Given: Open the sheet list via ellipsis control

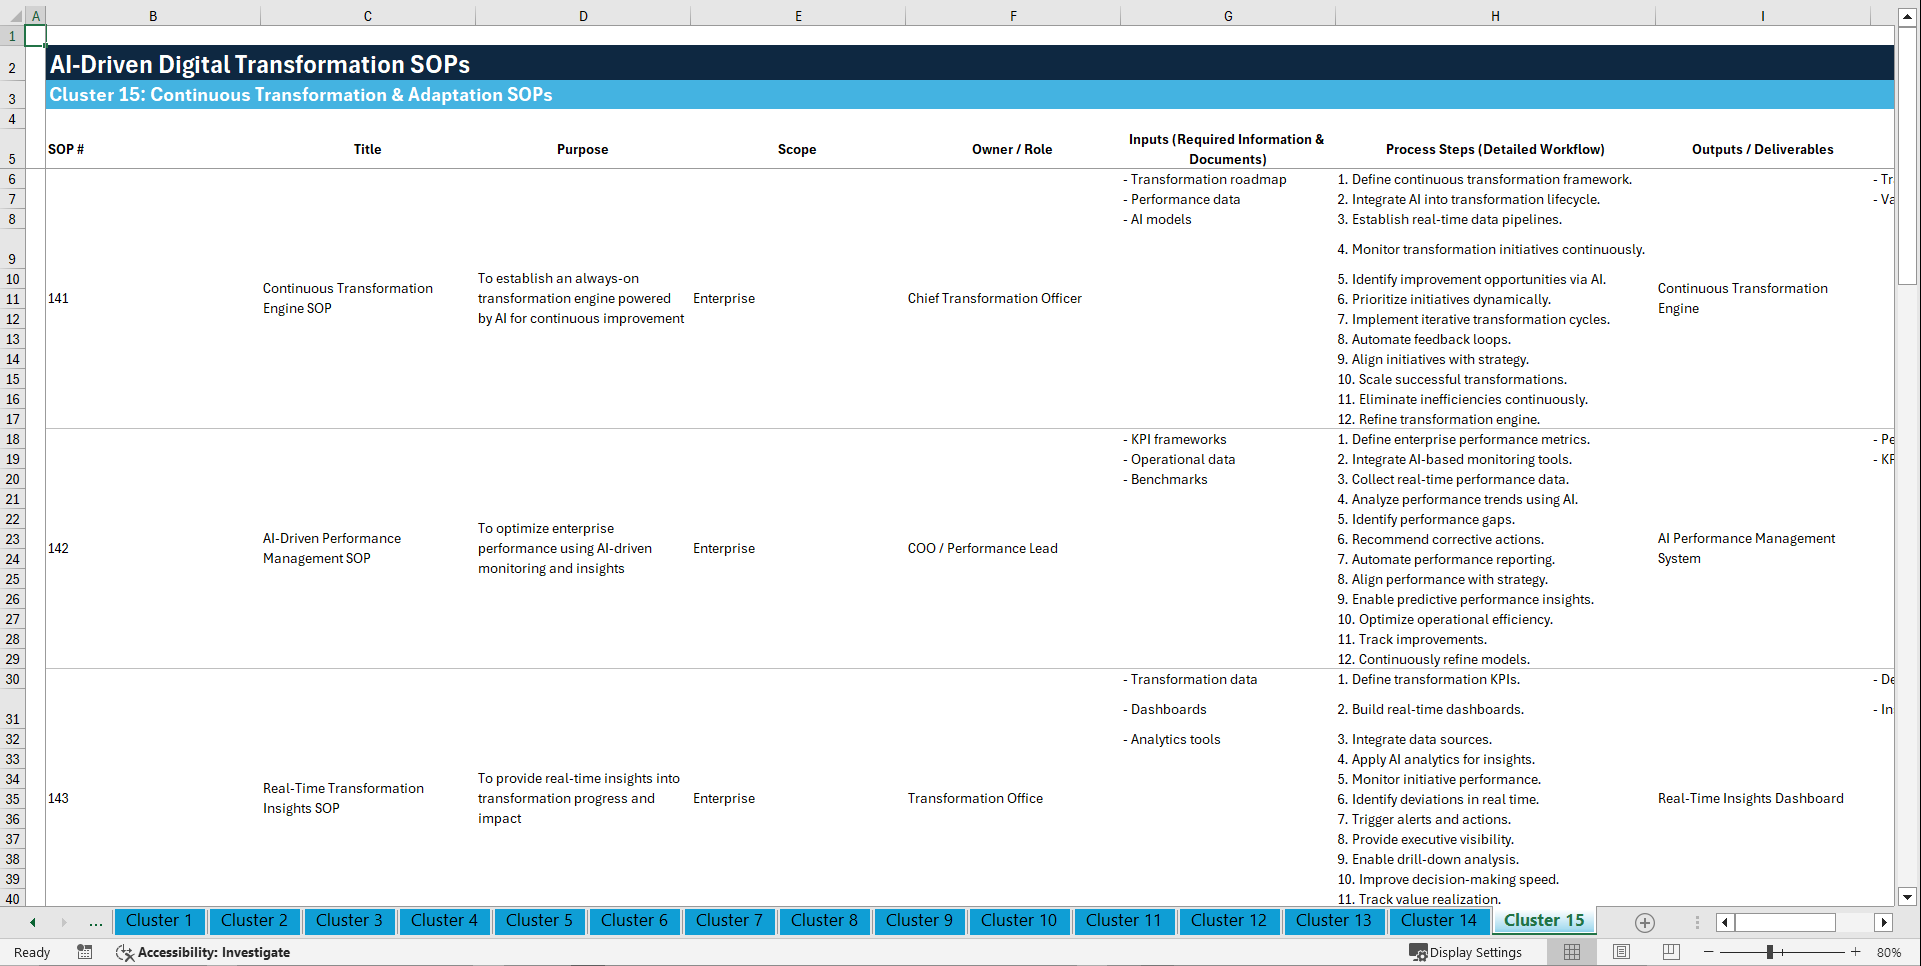Looking at the screenshot, I should point(95,922).
